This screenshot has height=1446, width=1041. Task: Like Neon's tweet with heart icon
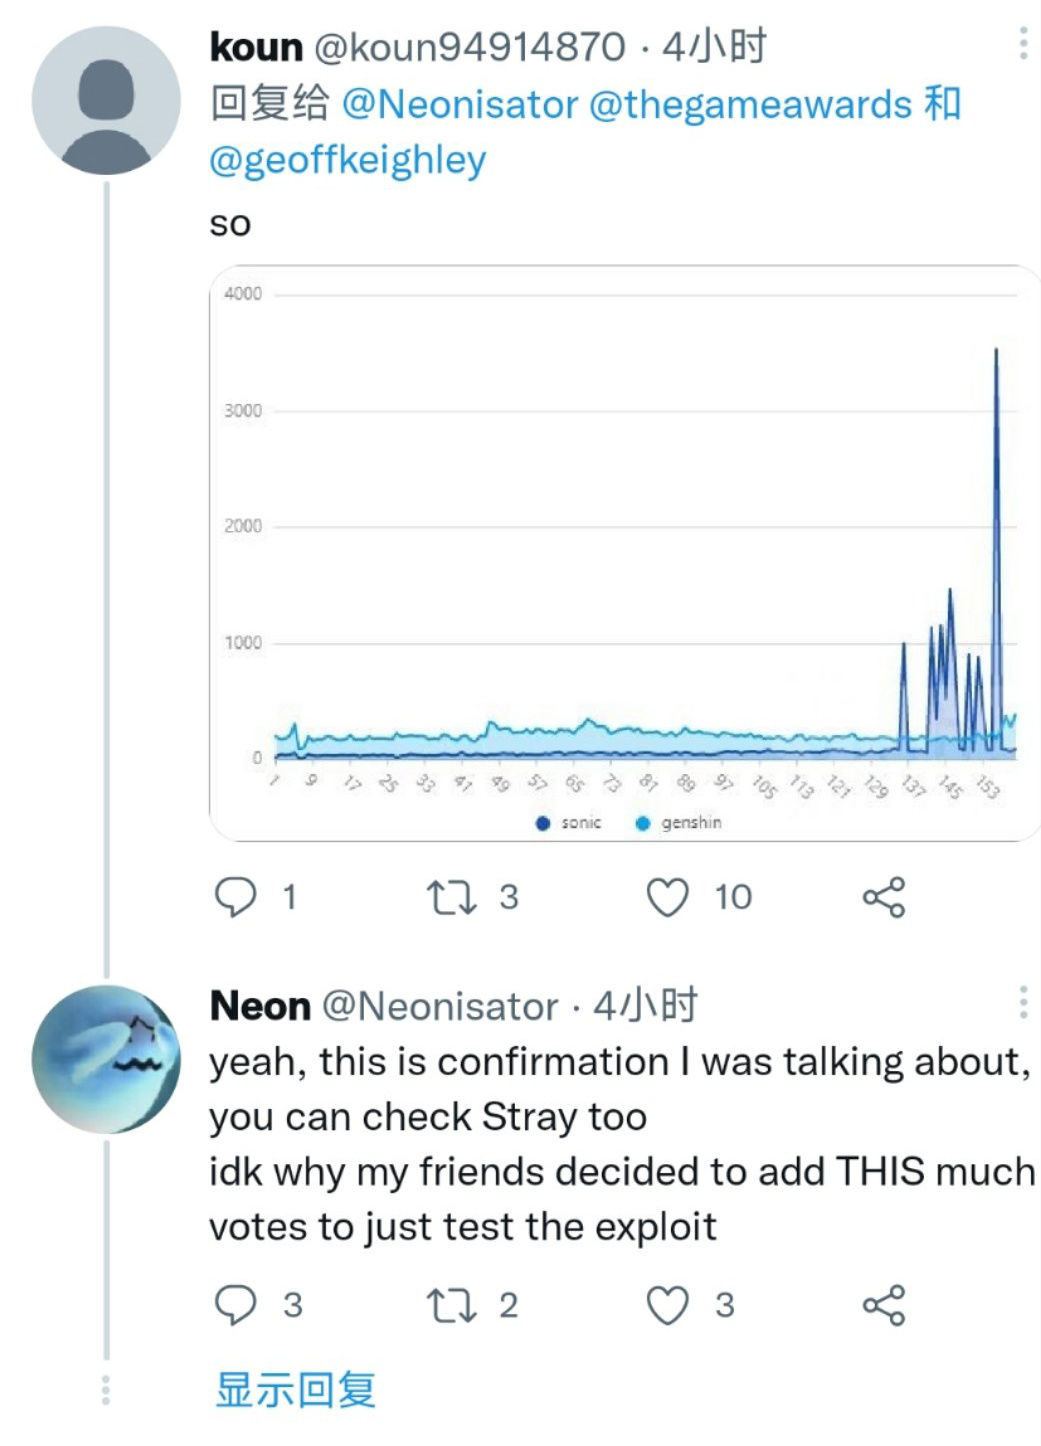pyautogui.click(x=667, y=1305)
